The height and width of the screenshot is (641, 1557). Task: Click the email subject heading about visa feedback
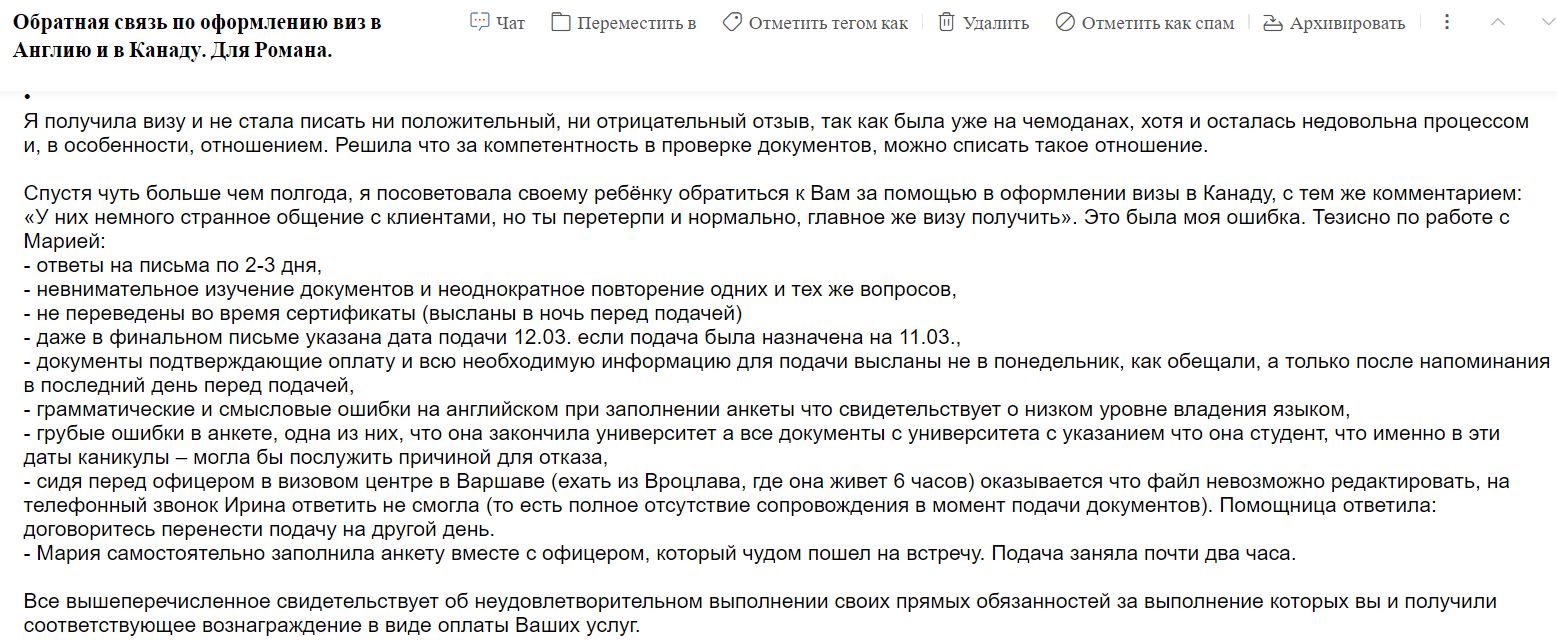point(195,31)
